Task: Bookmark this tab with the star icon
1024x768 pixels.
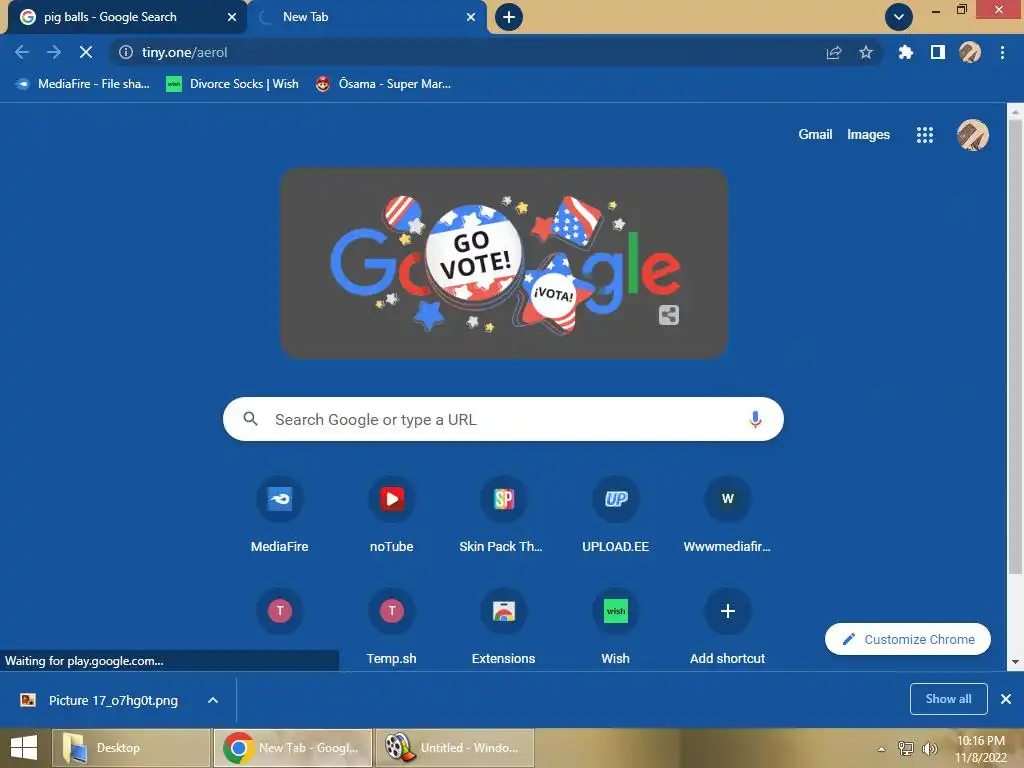Action: [x=866, y=52]
